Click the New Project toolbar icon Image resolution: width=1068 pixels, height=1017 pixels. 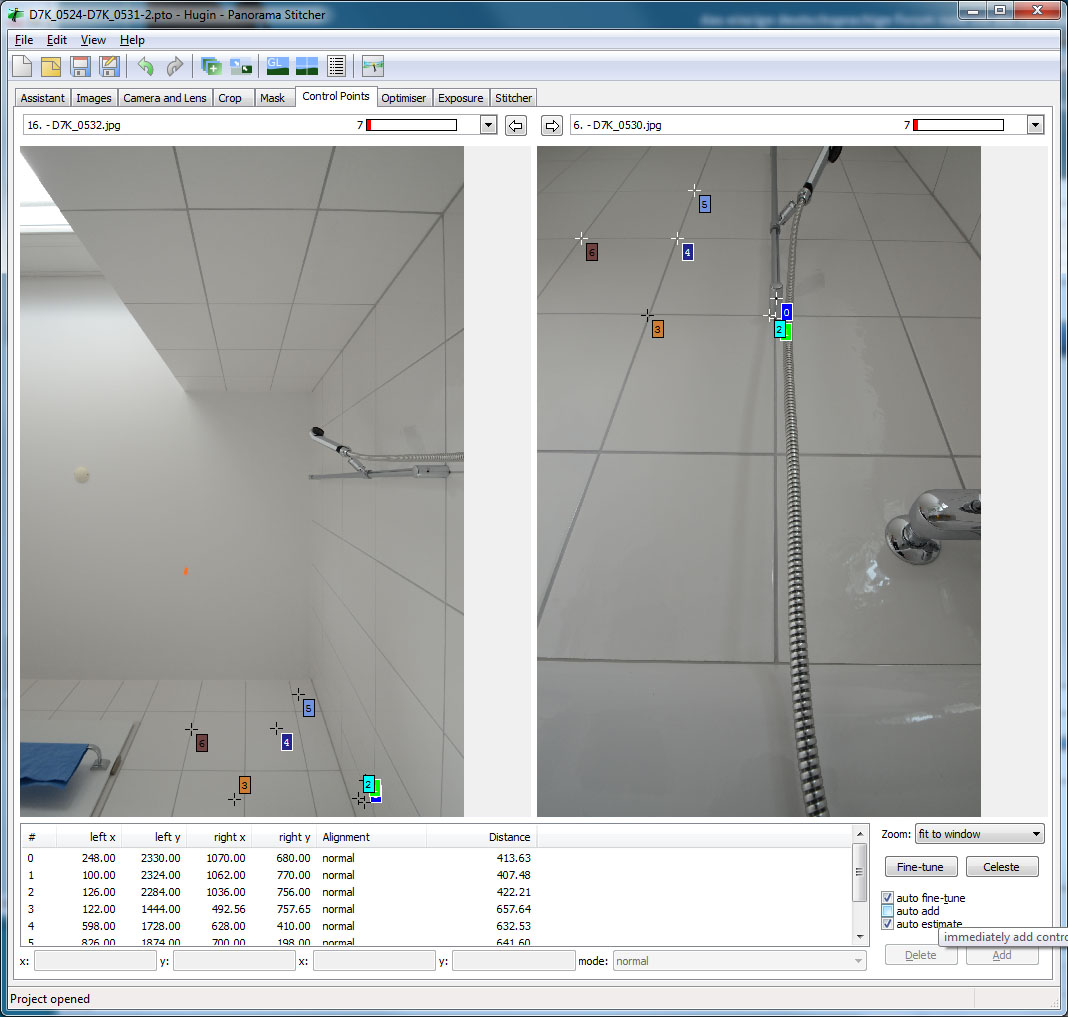(x=22, y=67)
